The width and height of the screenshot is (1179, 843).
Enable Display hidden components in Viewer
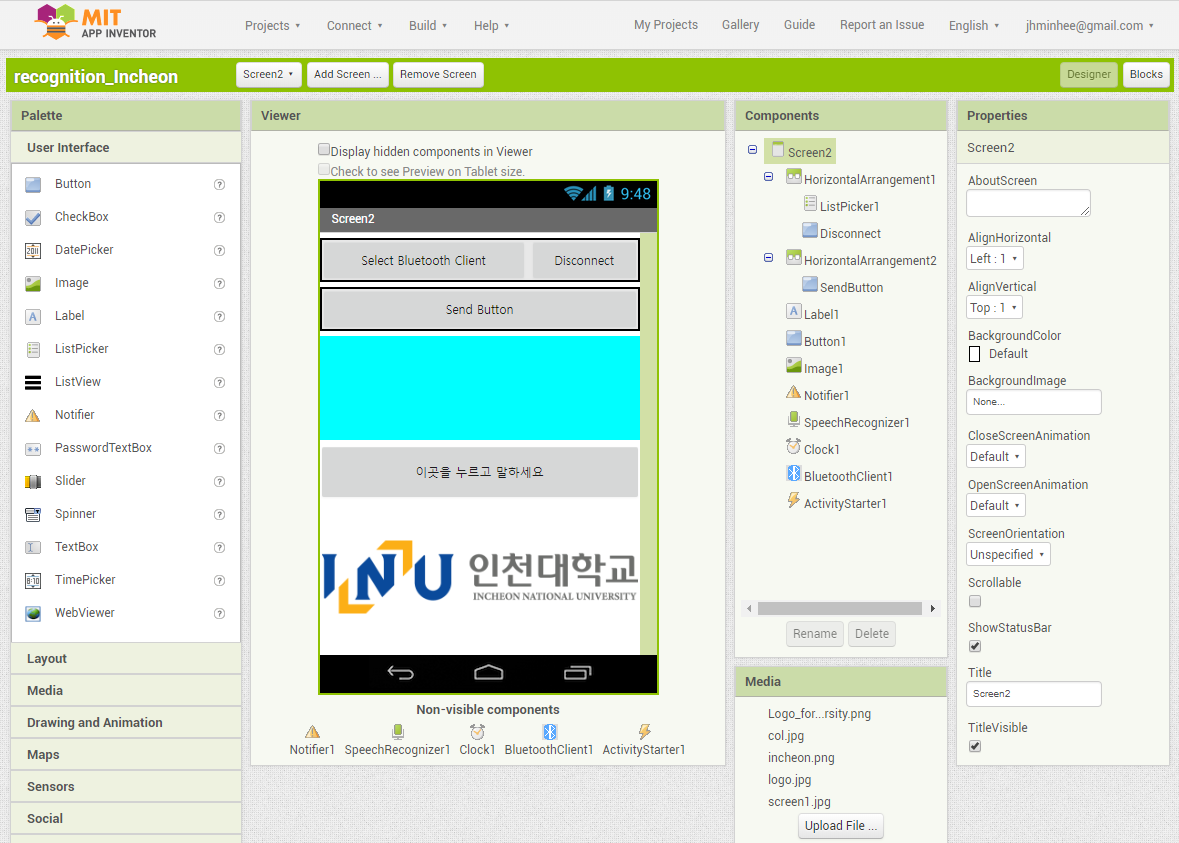325,151
